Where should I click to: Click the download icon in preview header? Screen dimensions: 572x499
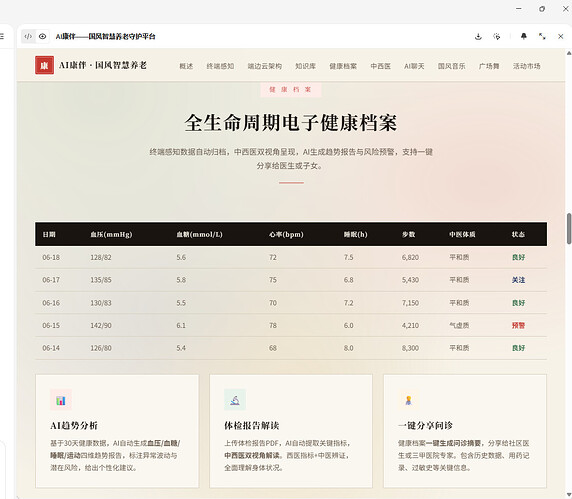click(478, 36)
